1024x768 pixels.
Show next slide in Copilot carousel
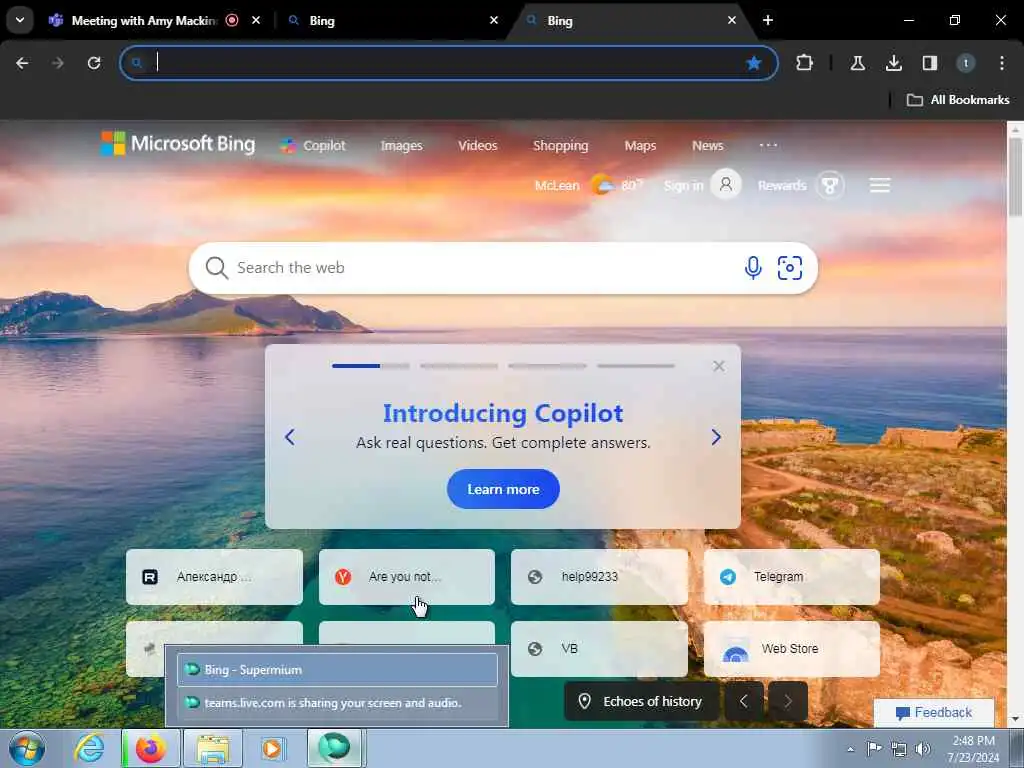pos(716,437)
